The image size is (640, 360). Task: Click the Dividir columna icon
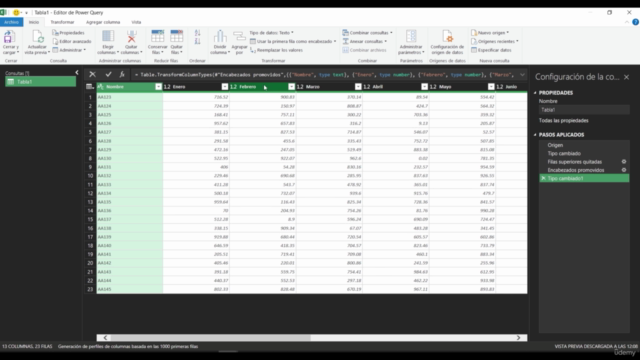click(220, 36)
